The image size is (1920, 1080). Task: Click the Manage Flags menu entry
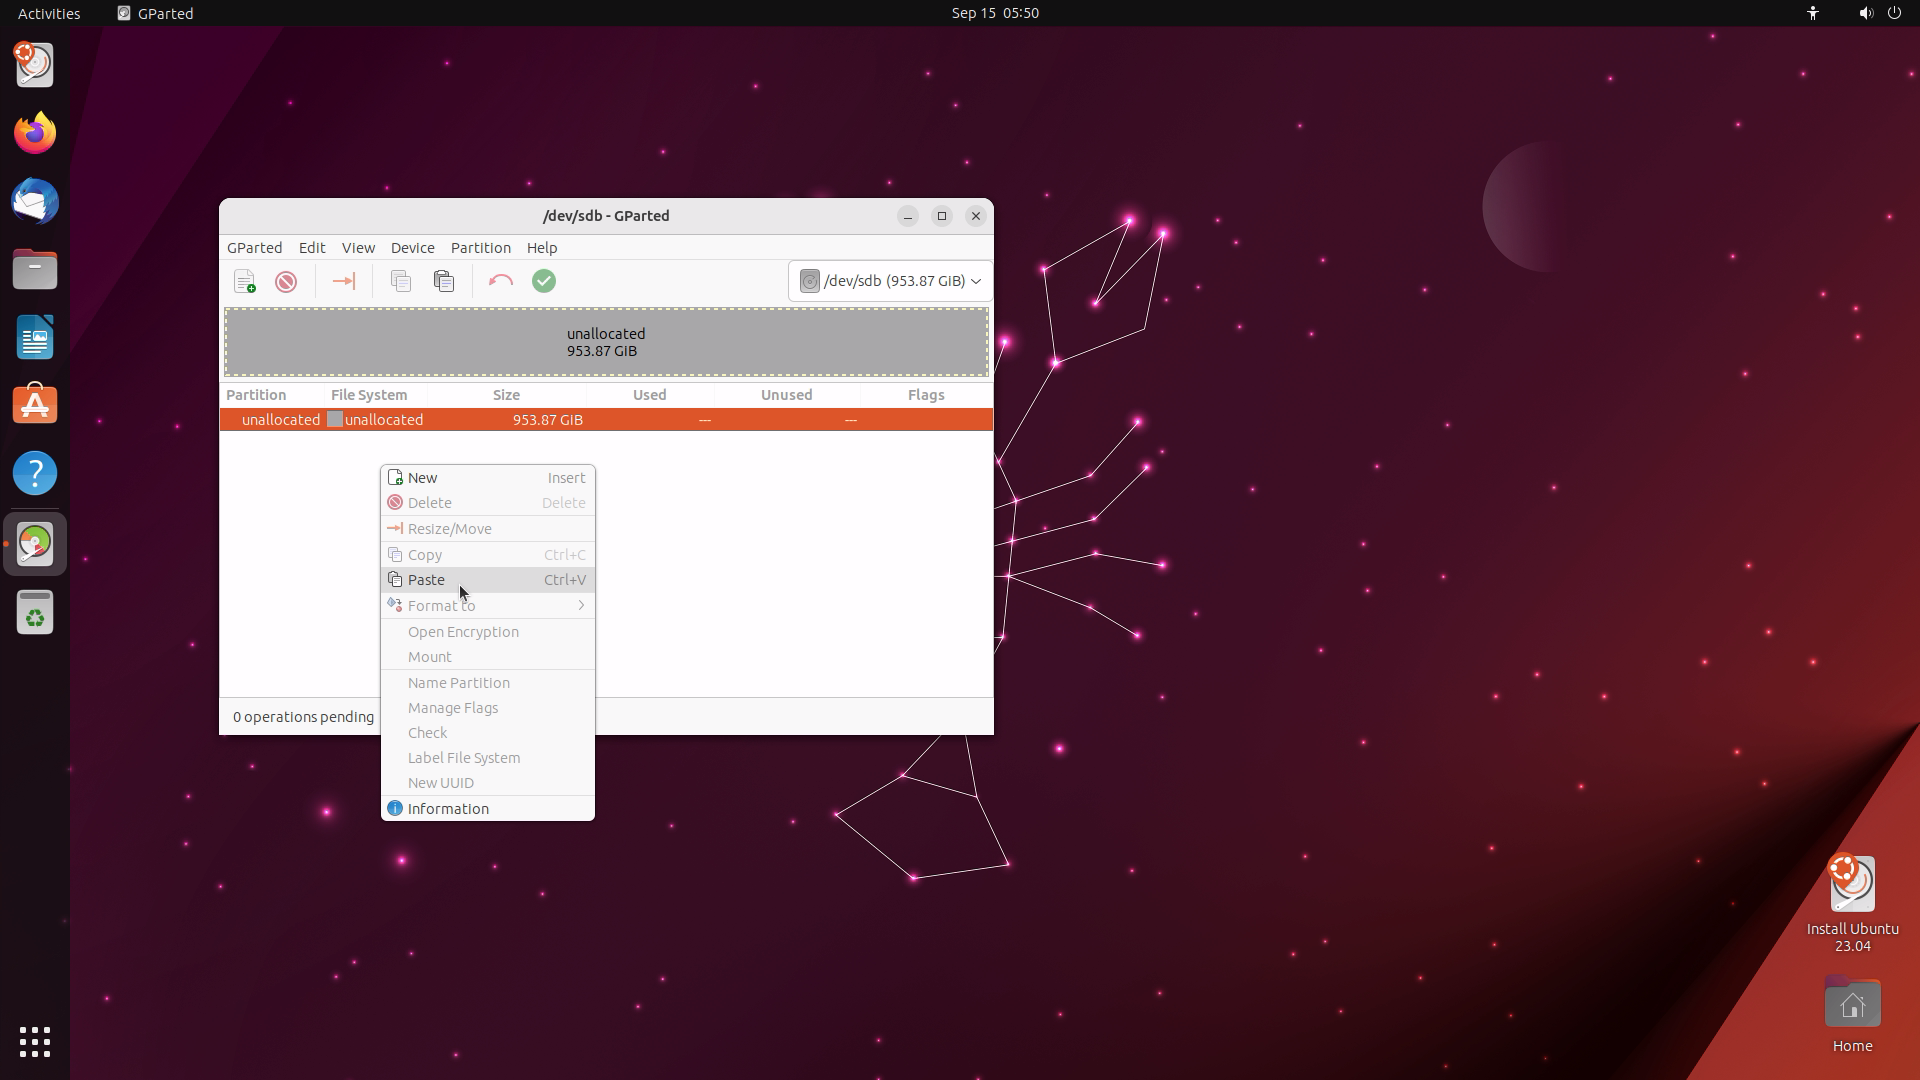coord(488,708)
